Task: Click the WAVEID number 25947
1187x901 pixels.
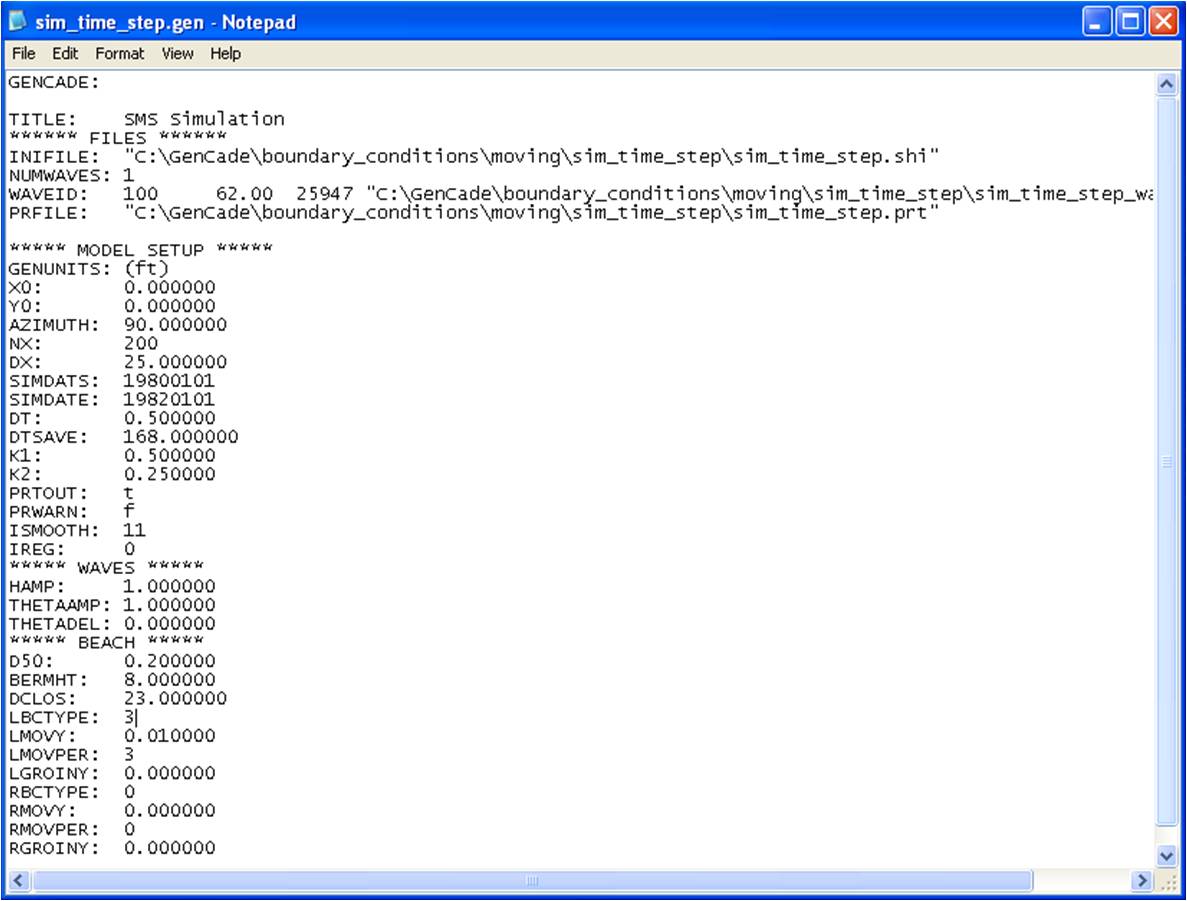Action: [x=324, y=194]
